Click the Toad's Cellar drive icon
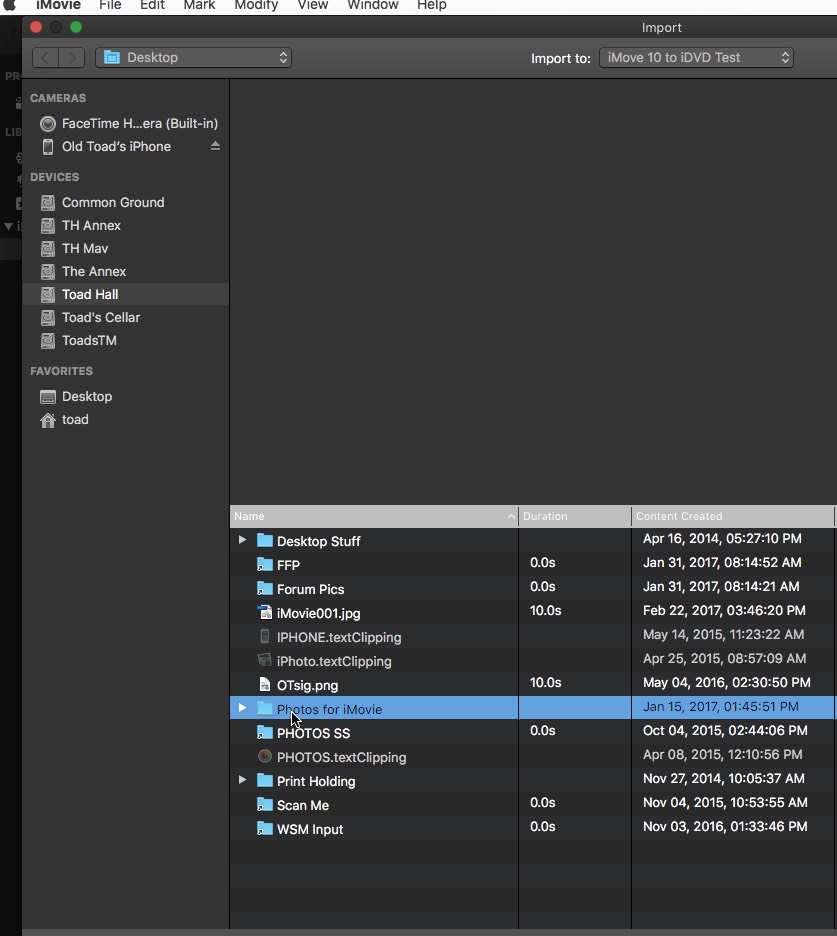837x936 pixels. pos(48,318)
